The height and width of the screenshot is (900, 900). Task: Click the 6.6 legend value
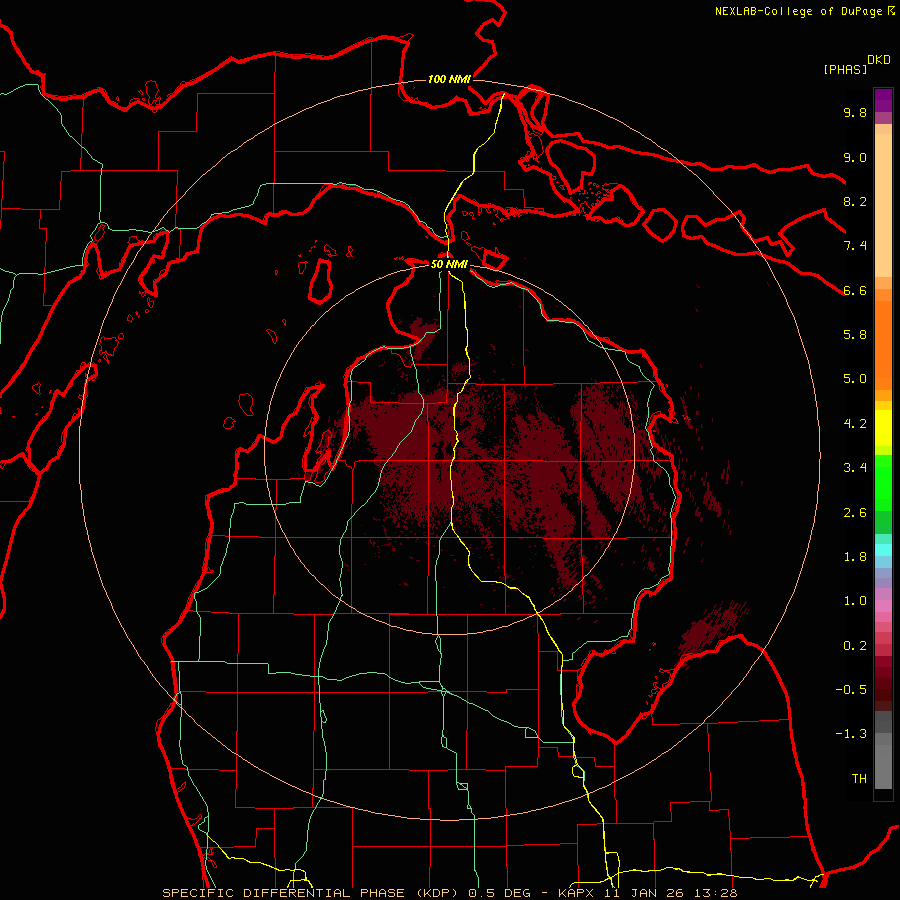tap(855, 290)
